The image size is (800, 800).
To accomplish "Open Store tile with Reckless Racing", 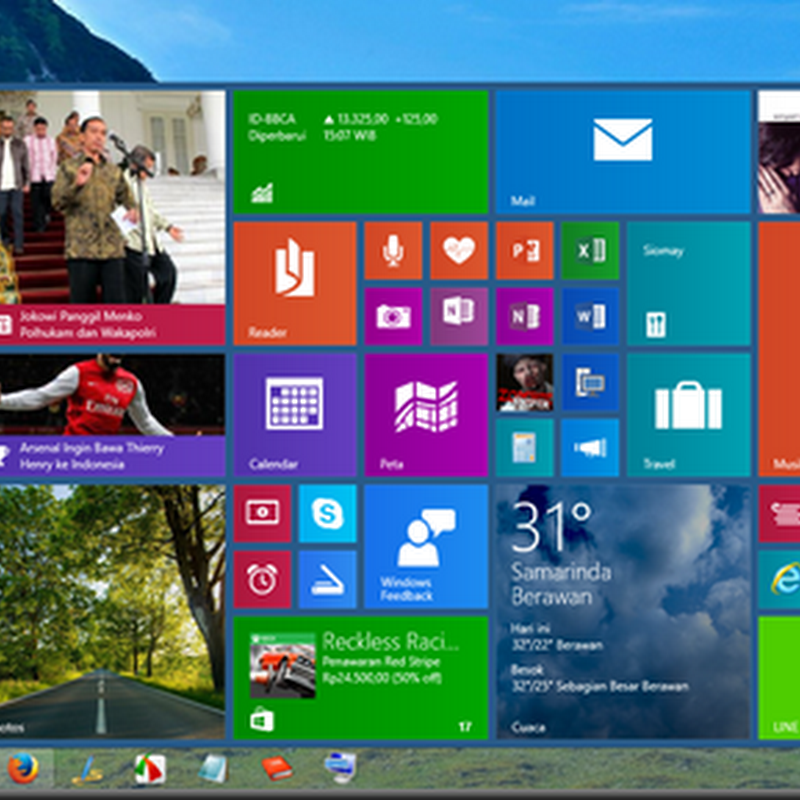I will pos(360,678).
